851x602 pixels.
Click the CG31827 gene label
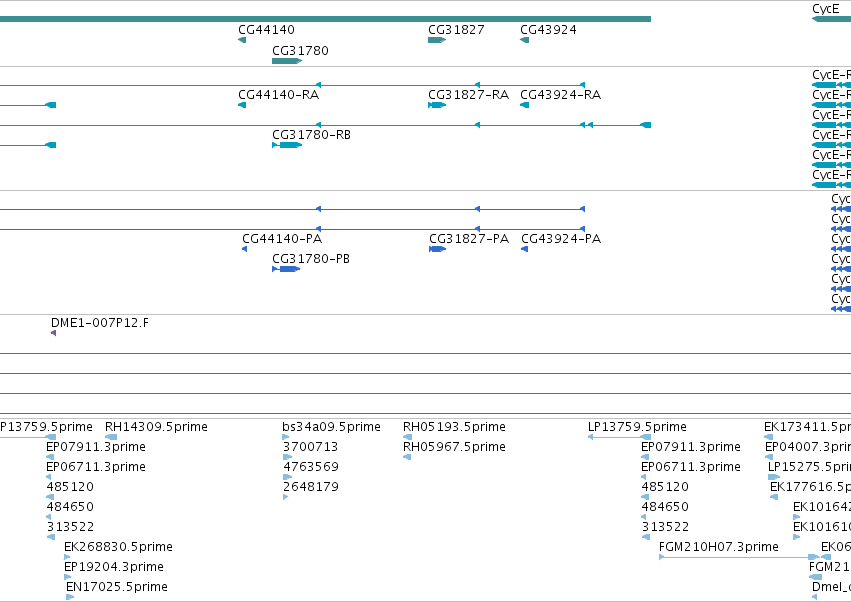point(456,30)
